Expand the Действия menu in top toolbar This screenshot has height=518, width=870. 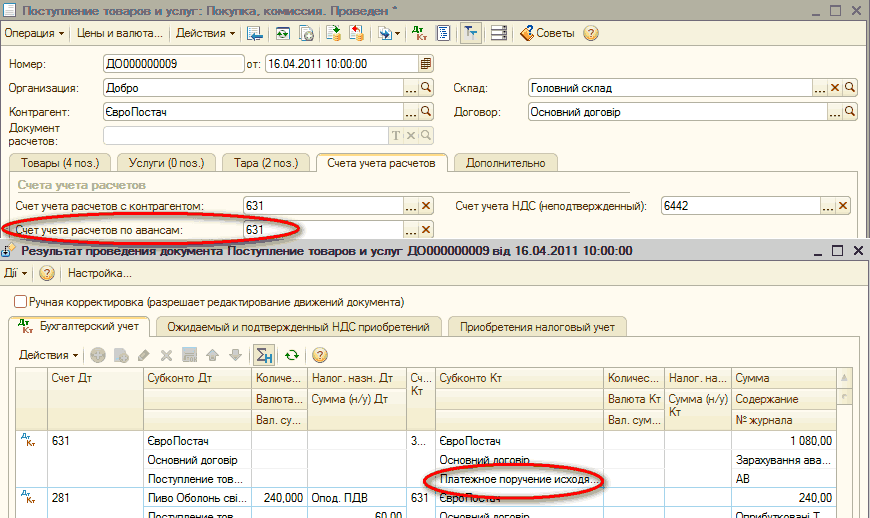click(205, 33)
